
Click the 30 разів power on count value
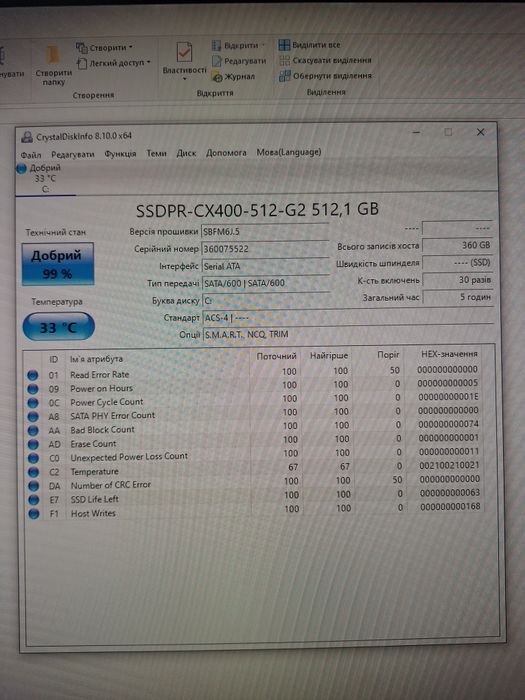[x=457, y=280]
